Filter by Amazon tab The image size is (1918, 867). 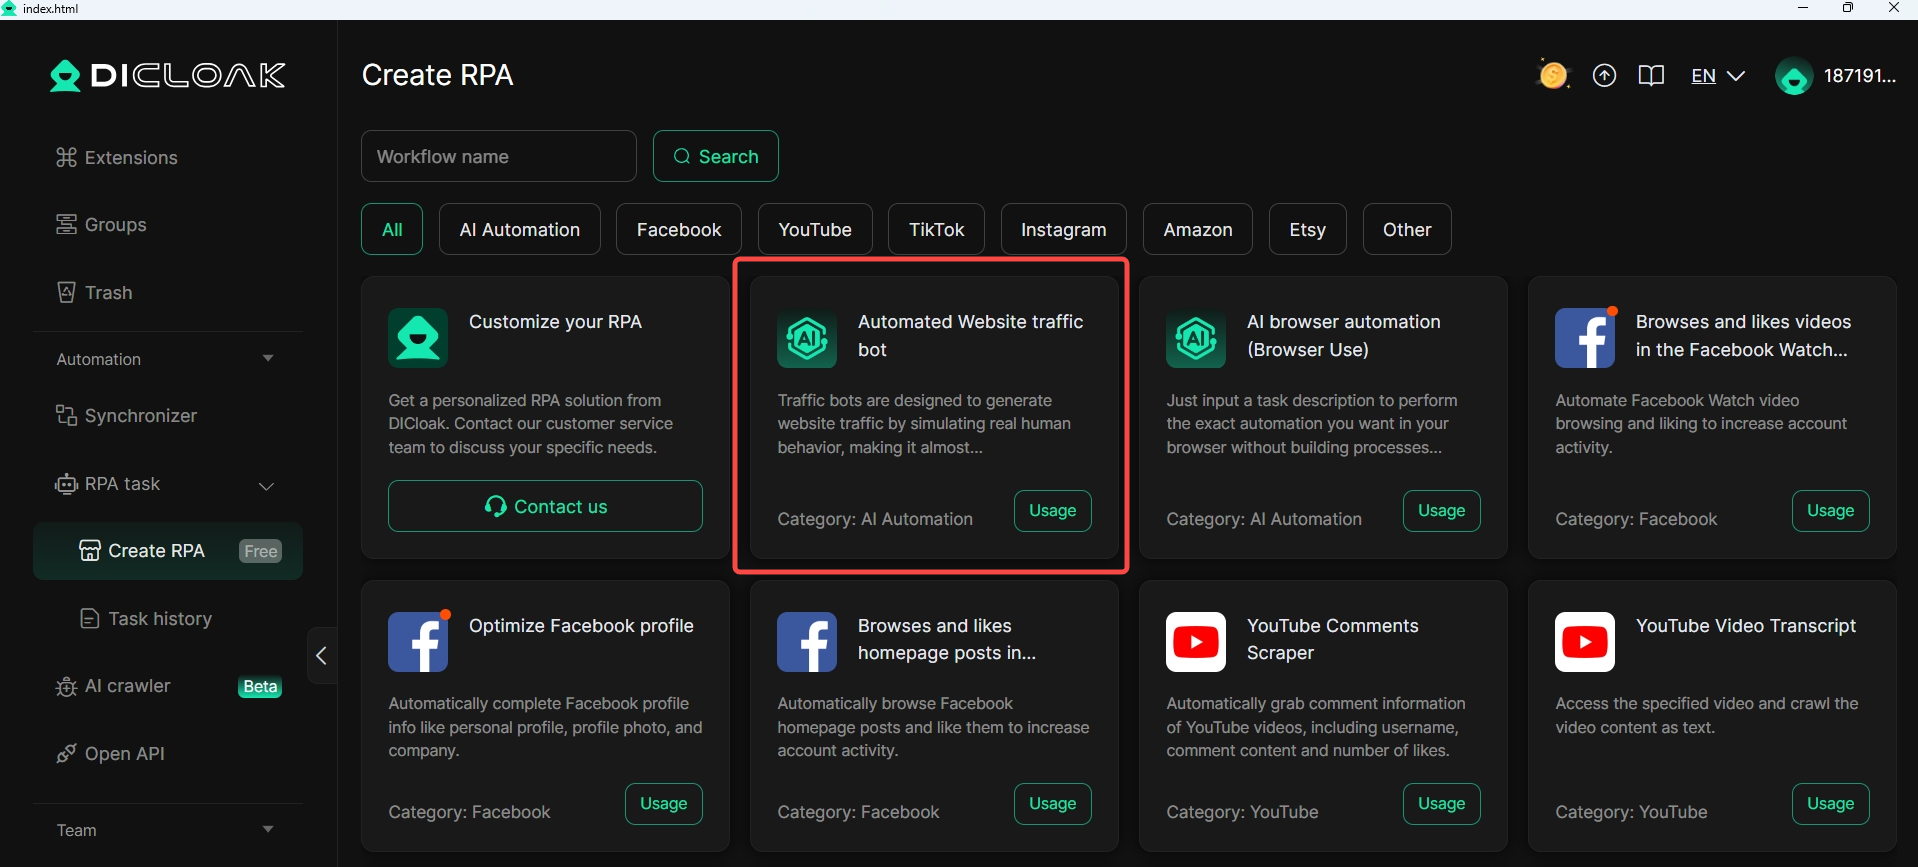point(1198,229)
